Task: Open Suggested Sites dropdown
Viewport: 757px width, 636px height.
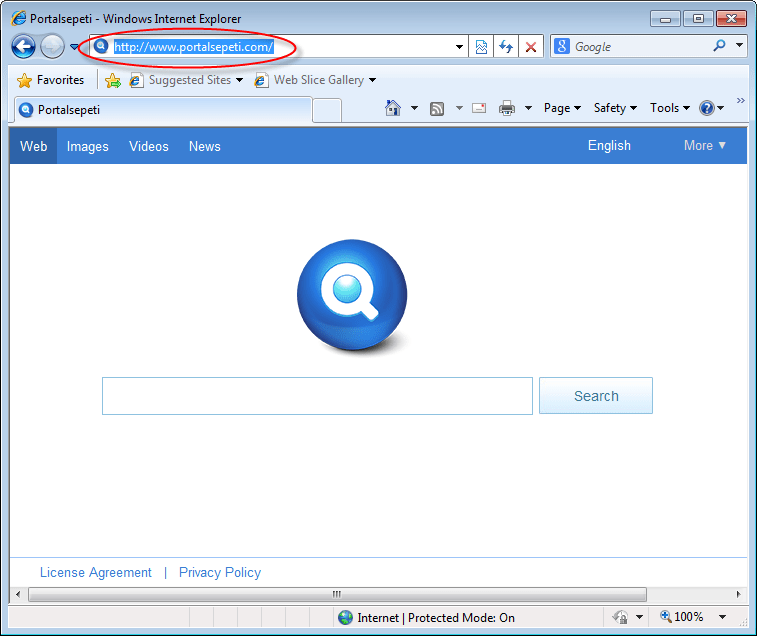Action: 186,80
